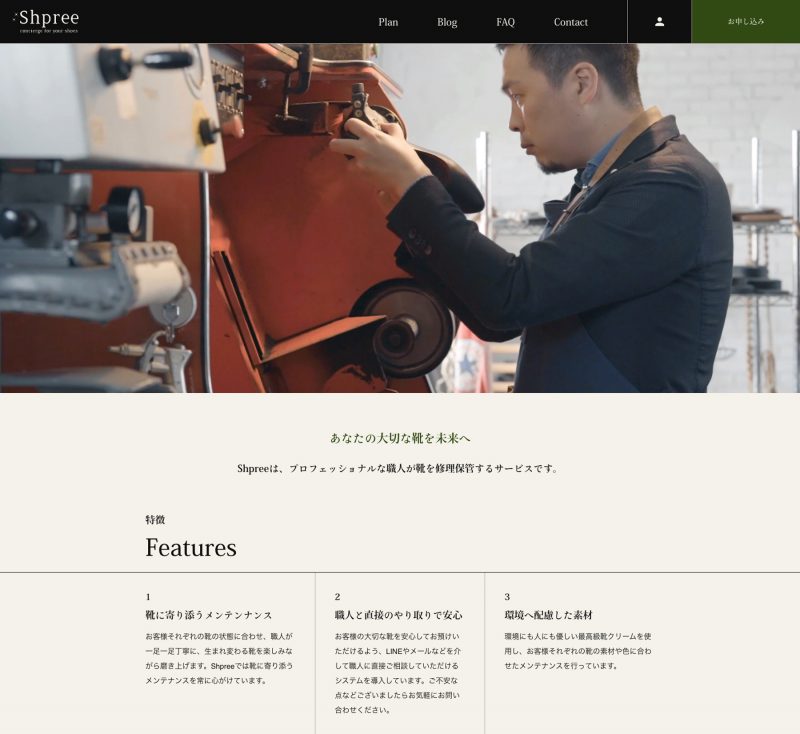Open the Plan menu item
This screenshot has height=734, width=800.
(x=388, y=22)
